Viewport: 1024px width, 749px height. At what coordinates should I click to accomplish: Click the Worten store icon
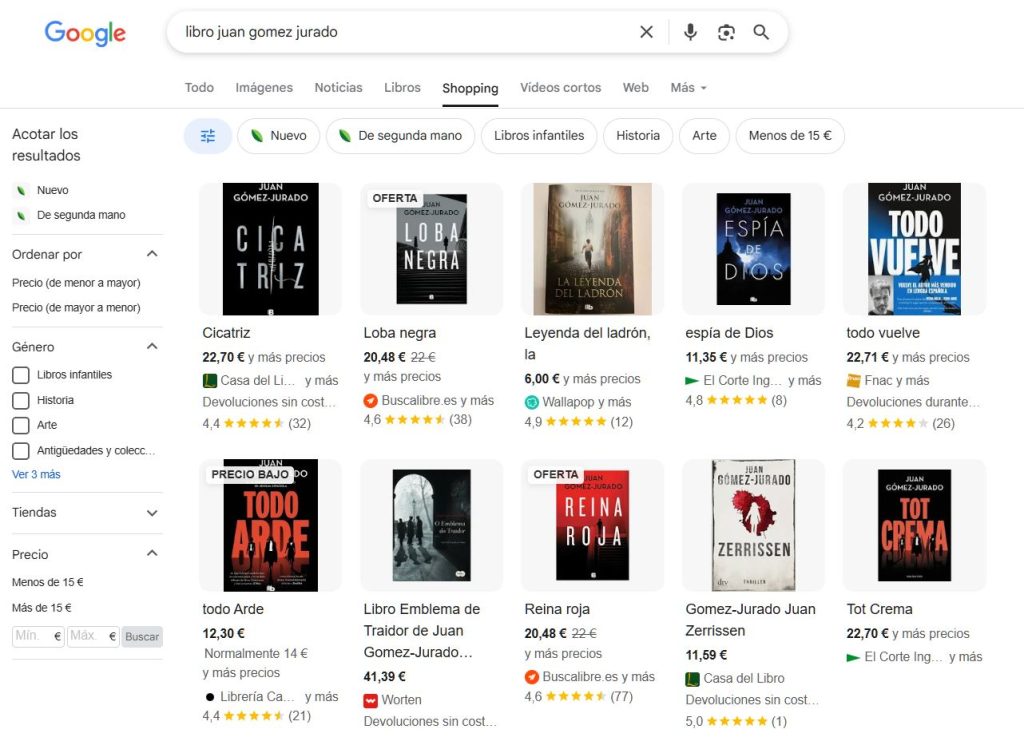click(x=370, y=701)
